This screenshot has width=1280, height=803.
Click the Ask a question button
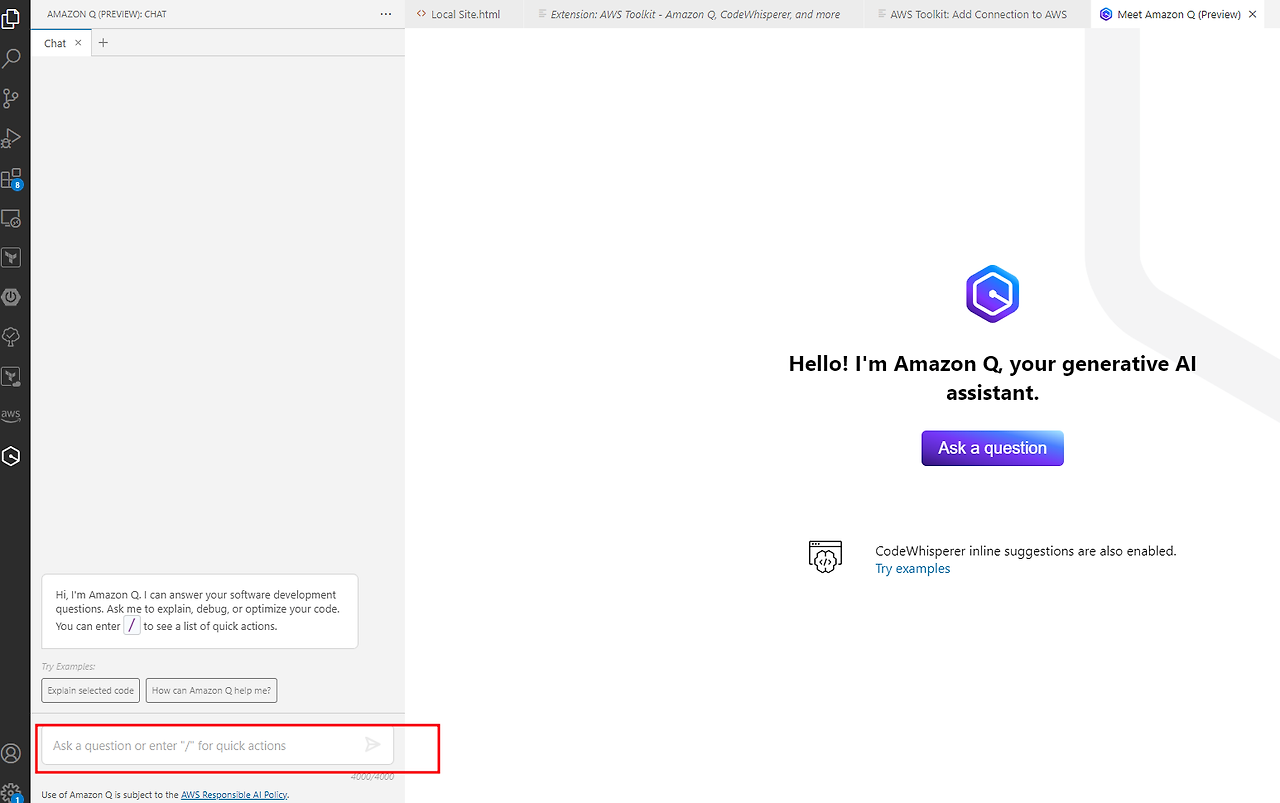click(993, 448)
